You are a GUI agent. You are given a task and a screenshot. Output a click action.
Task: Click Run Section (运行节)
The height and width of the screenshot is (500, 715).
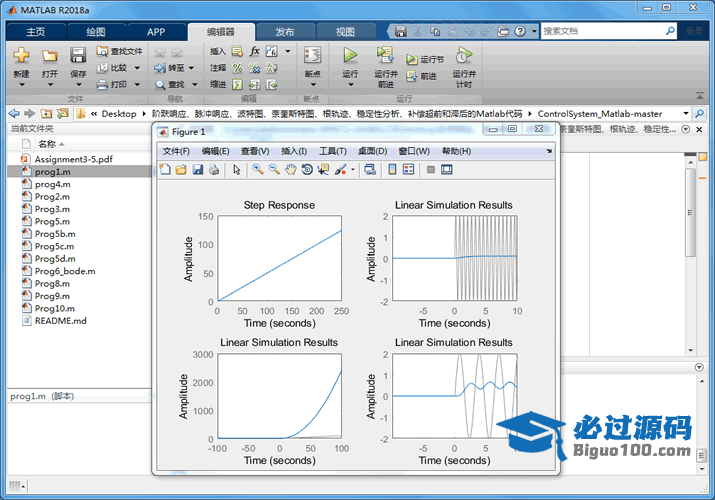tap(425, 59)
